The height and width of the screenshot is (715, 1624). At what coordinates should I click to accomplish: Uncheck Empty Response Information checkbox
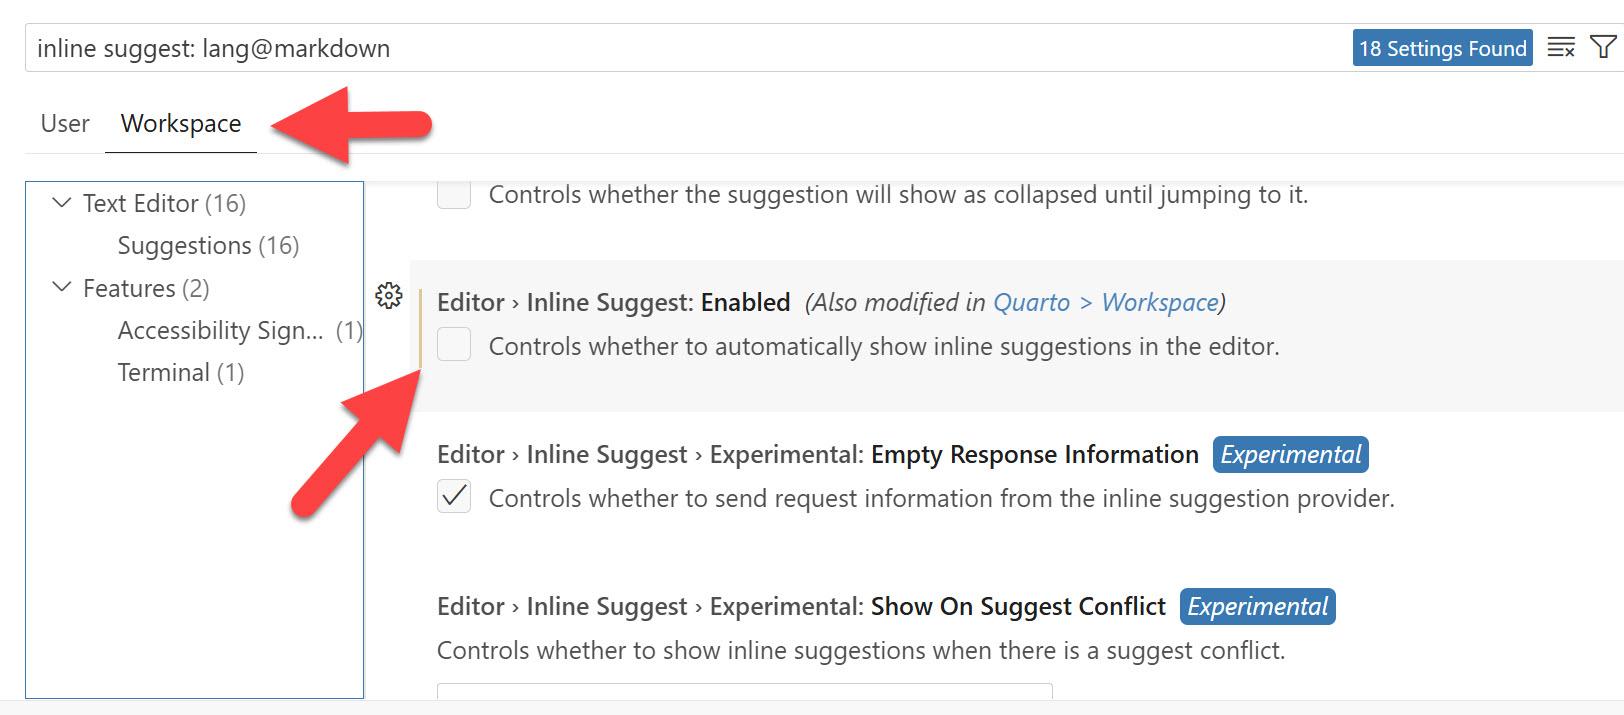point(454,497)
